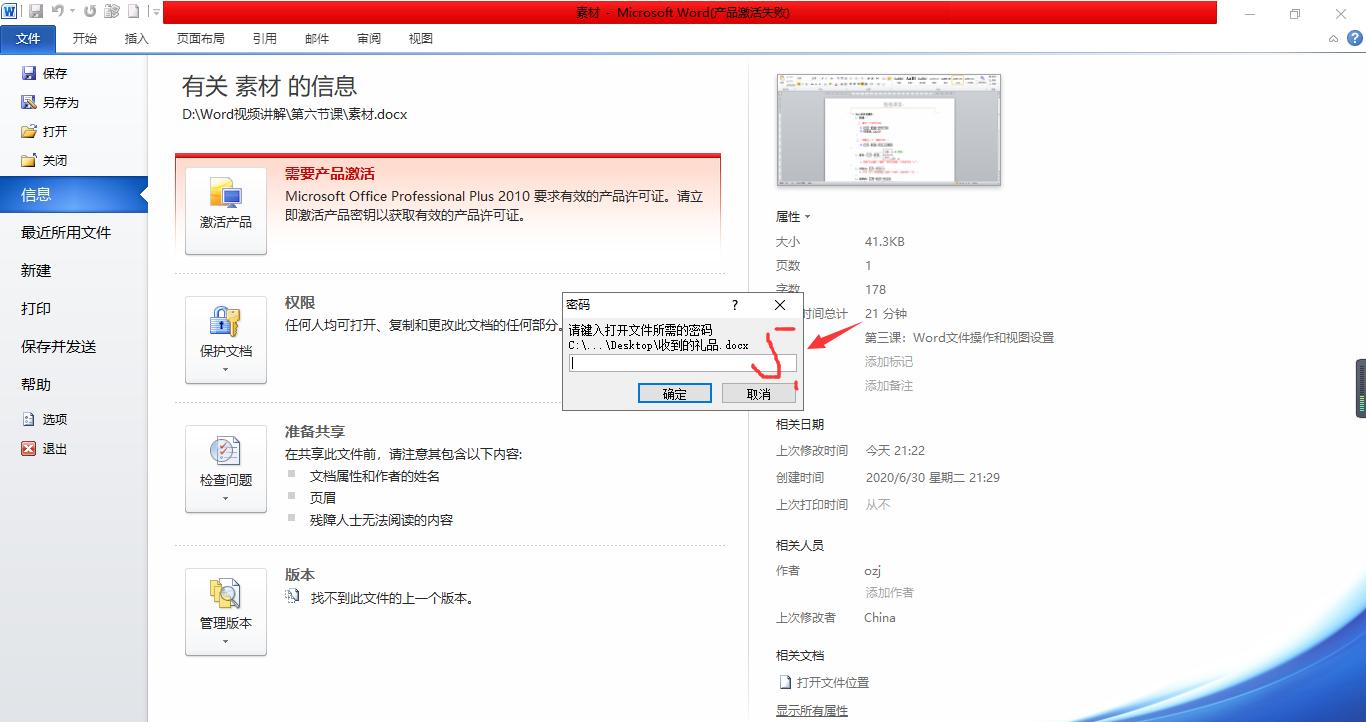Switch to the 审阅 ribbon tab
Image resolution: width=1366 pixels, height=722 pixels.
point(368,38)
